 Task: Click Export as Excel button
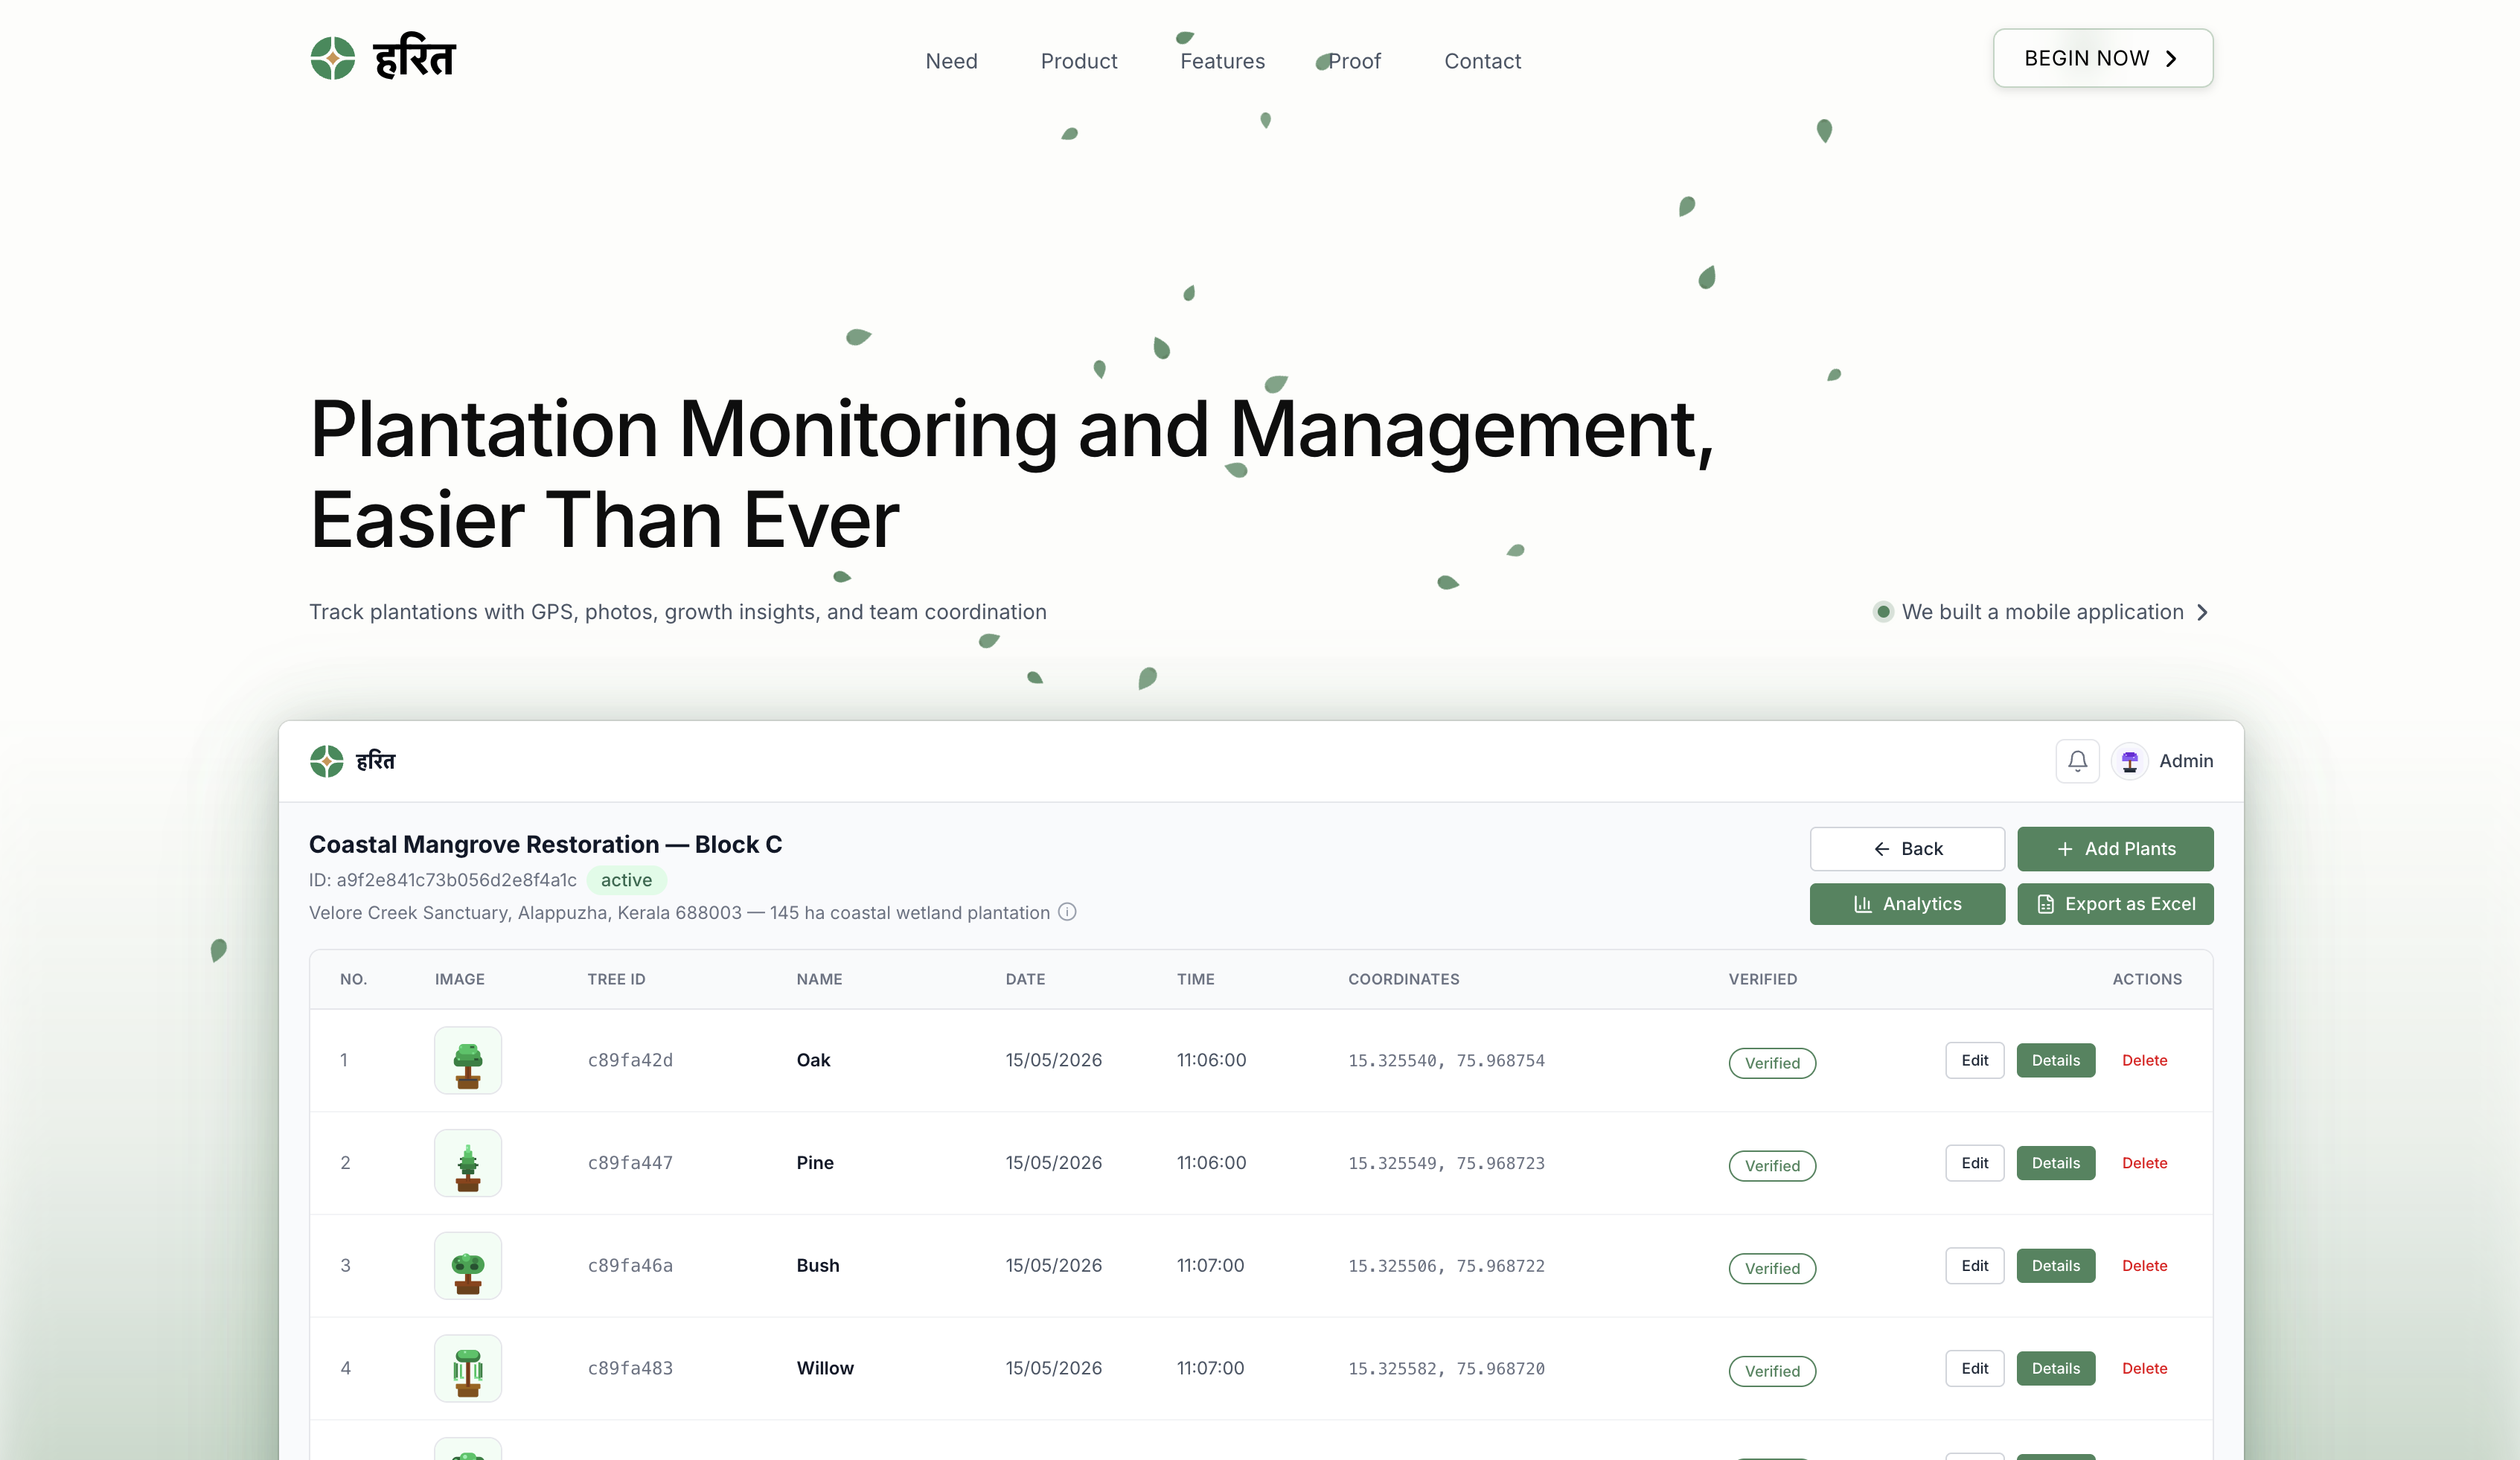pos(2115,904)
